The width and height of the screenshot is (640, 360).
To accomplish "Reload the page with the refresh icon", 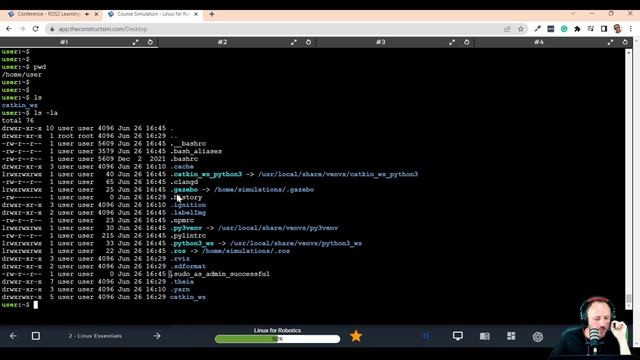I will click(x=36, y=29).
